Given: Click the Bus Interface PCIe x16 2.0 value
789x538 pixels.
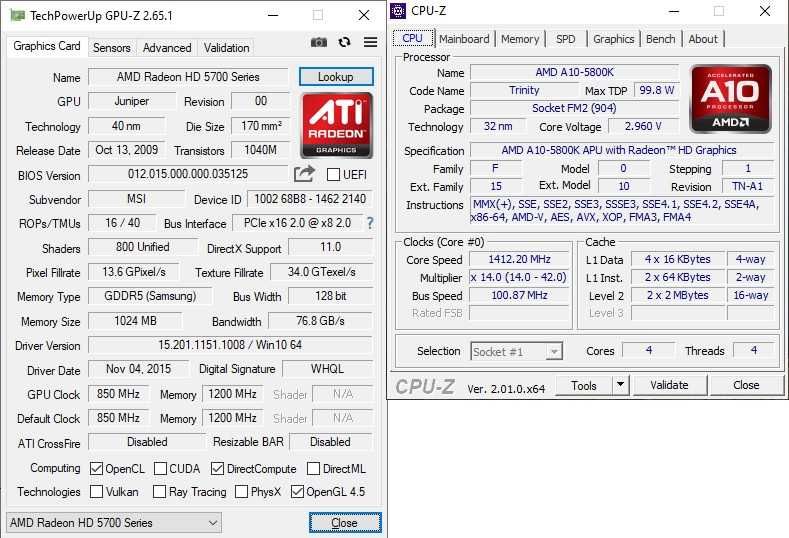Looking at the screenshot, I should [297, 223].
